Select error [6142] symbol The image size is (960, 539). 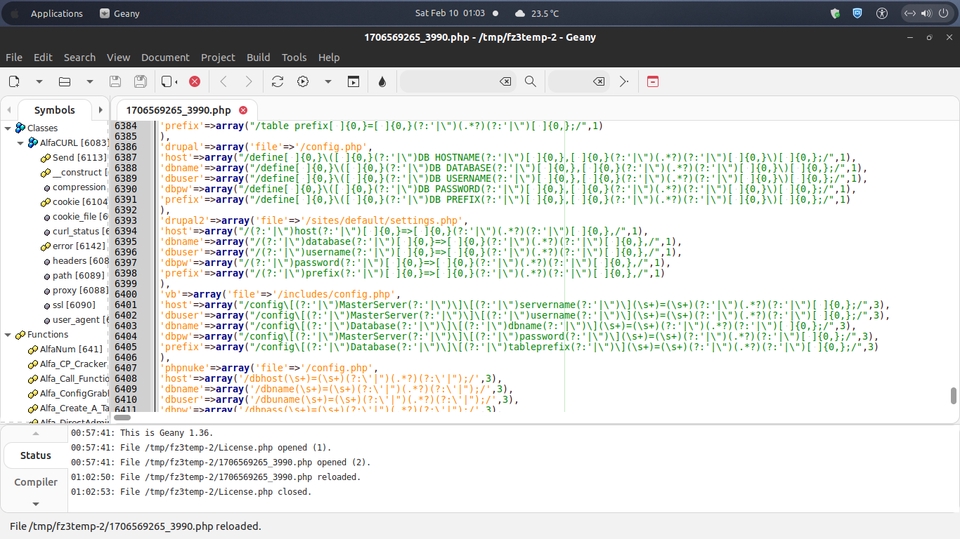[79, 246]
